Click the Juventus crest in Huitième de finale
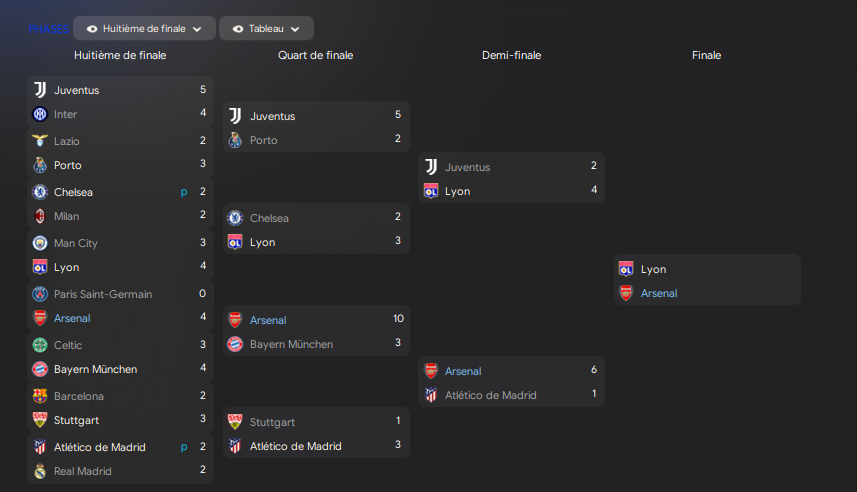This screenshot has width=857, height=492. [40, 90]
